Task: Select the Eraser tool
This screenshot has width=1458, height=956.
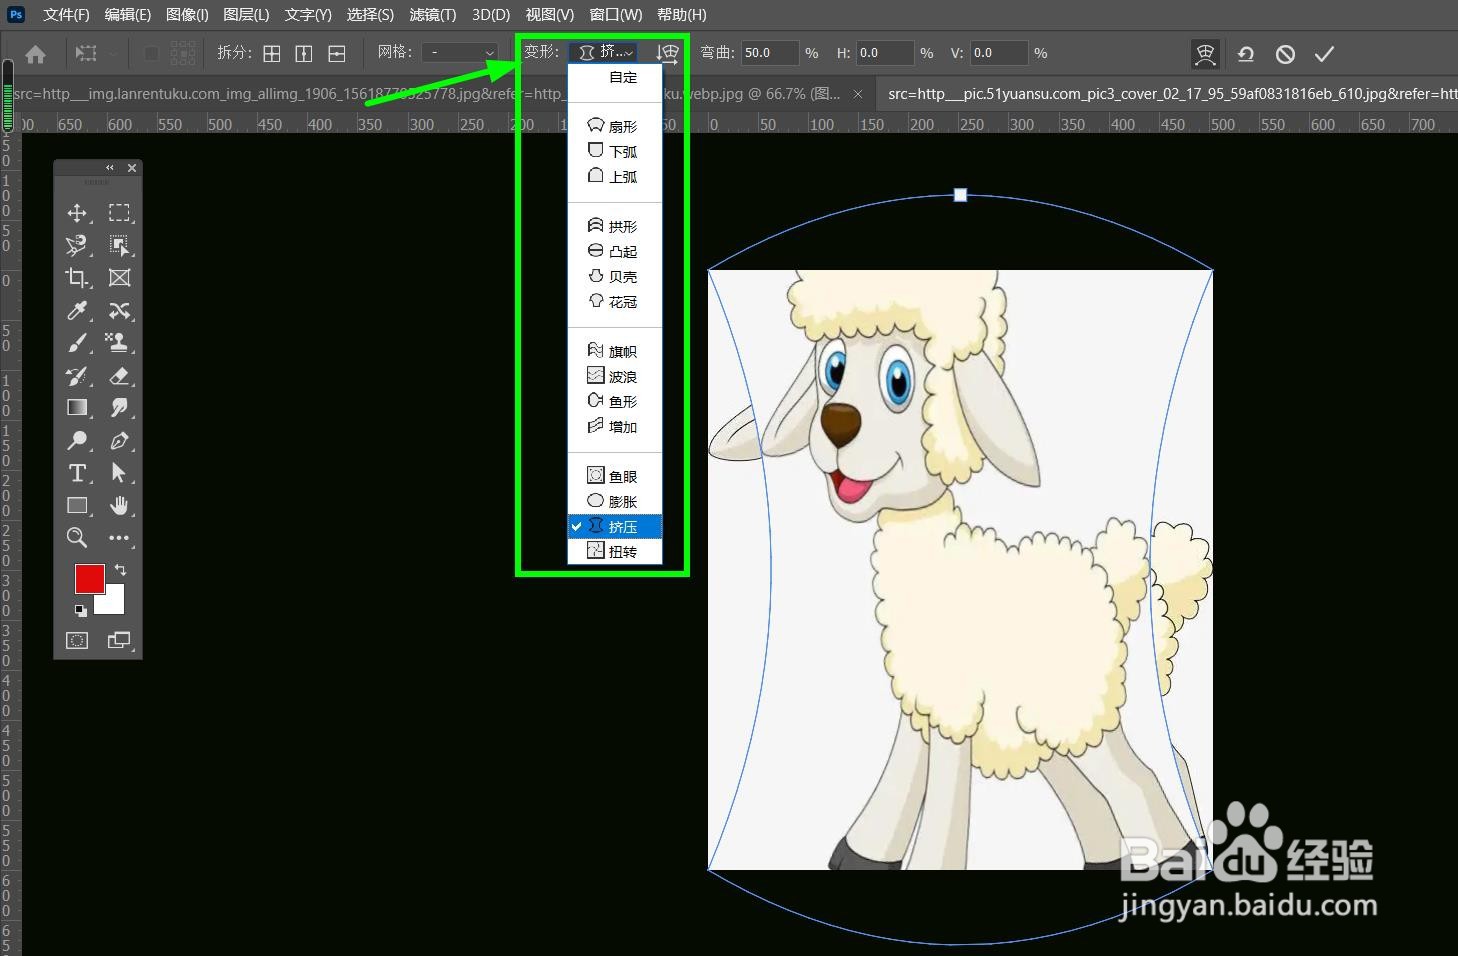Action: point(119,376)
